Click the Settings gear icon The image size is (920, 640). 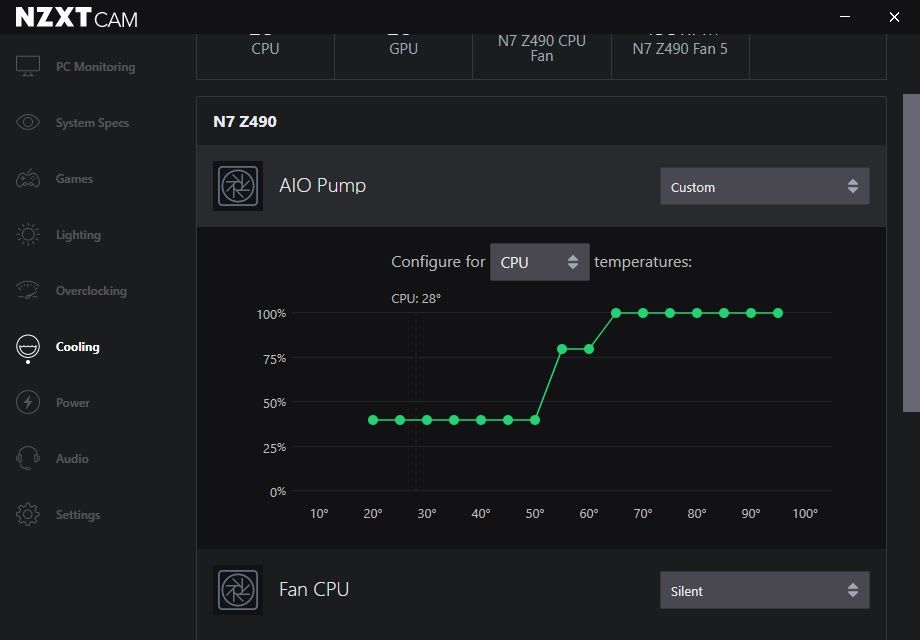pos(28,514)
